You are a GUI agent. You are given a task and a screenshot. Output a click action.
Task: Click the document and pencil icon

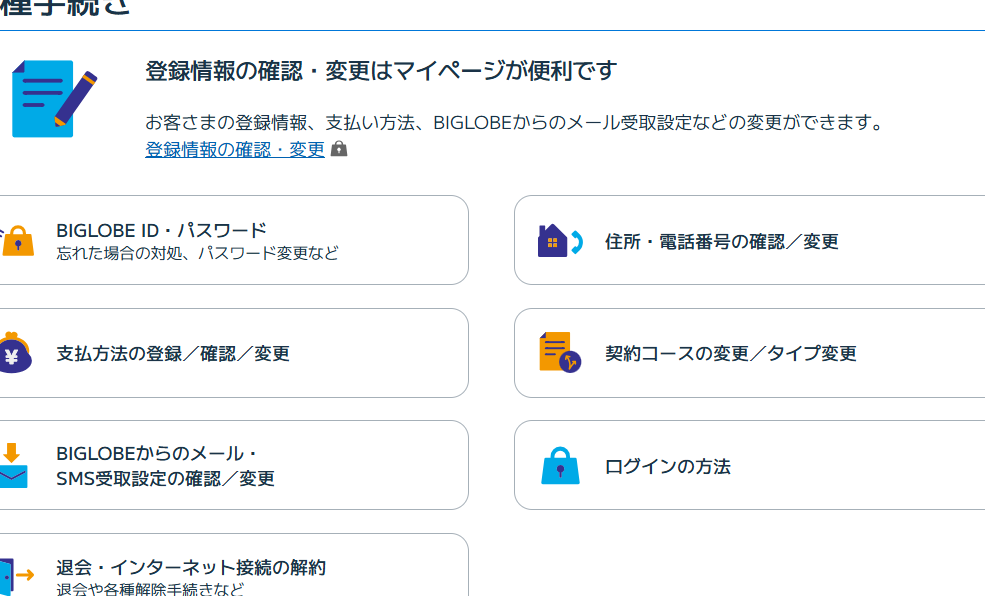tap(52, 99)
